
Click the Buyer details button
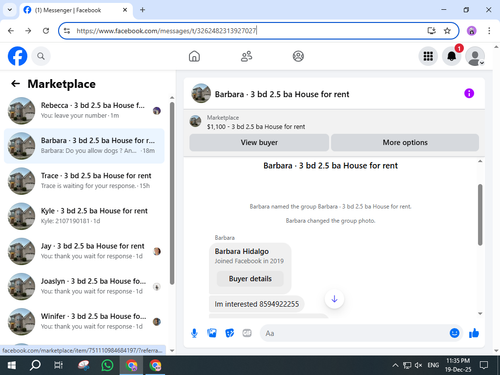click(x=250, y=279)
